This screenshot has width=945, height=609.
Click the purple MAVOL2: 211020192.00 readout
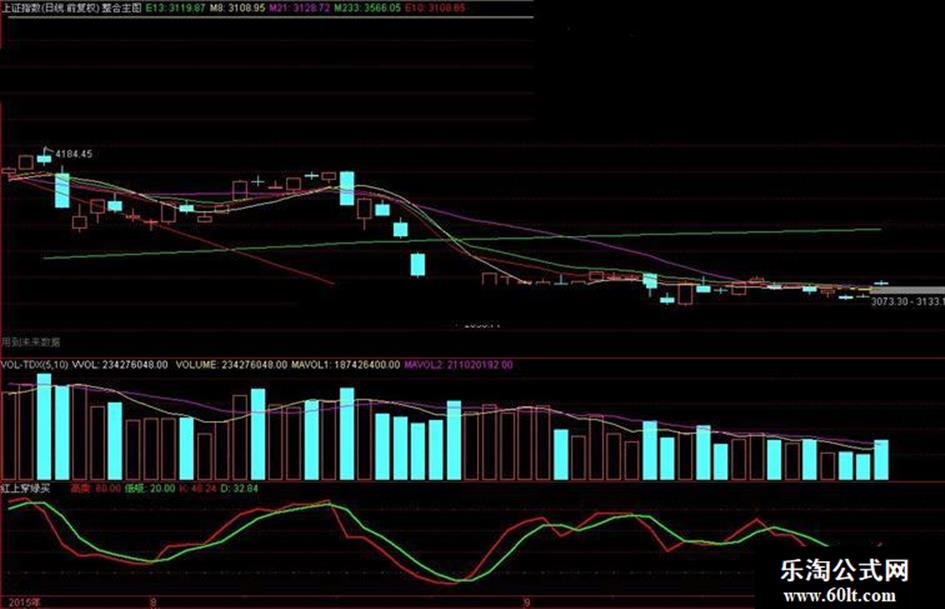click(459, 364)
